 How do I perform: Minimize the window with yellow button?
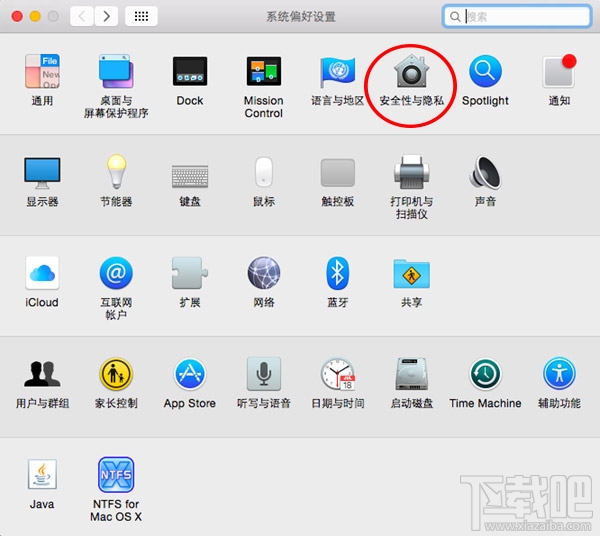35,16
